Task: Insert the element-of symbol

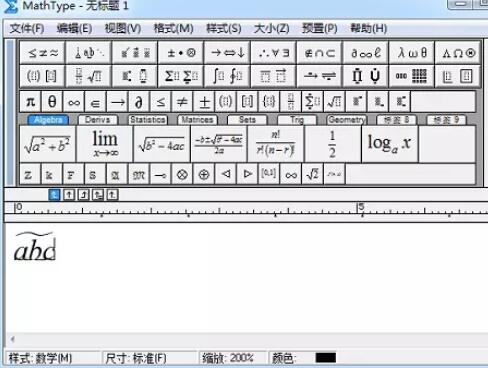Action: 95,102
